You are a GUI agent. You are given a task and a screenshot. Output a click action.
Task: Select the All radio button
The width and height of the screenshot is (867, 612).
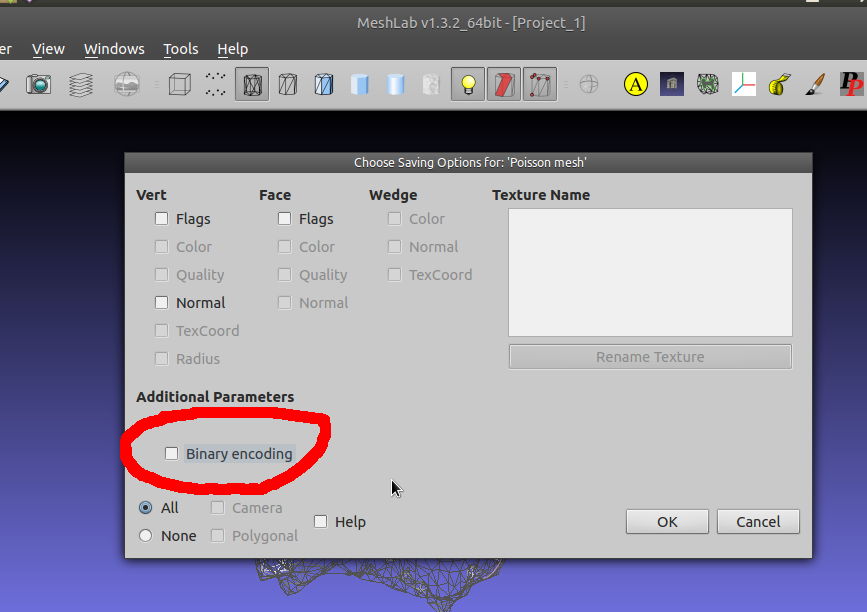click(x=145, y=508)
